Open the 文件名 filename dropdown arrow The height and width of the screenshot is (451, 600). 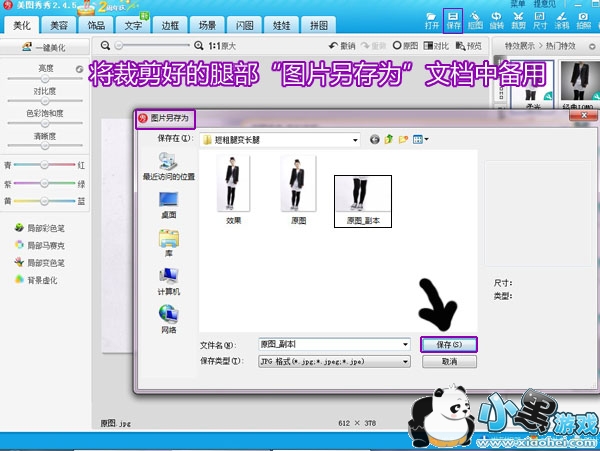pyautogui.click(x=405, y=344)
